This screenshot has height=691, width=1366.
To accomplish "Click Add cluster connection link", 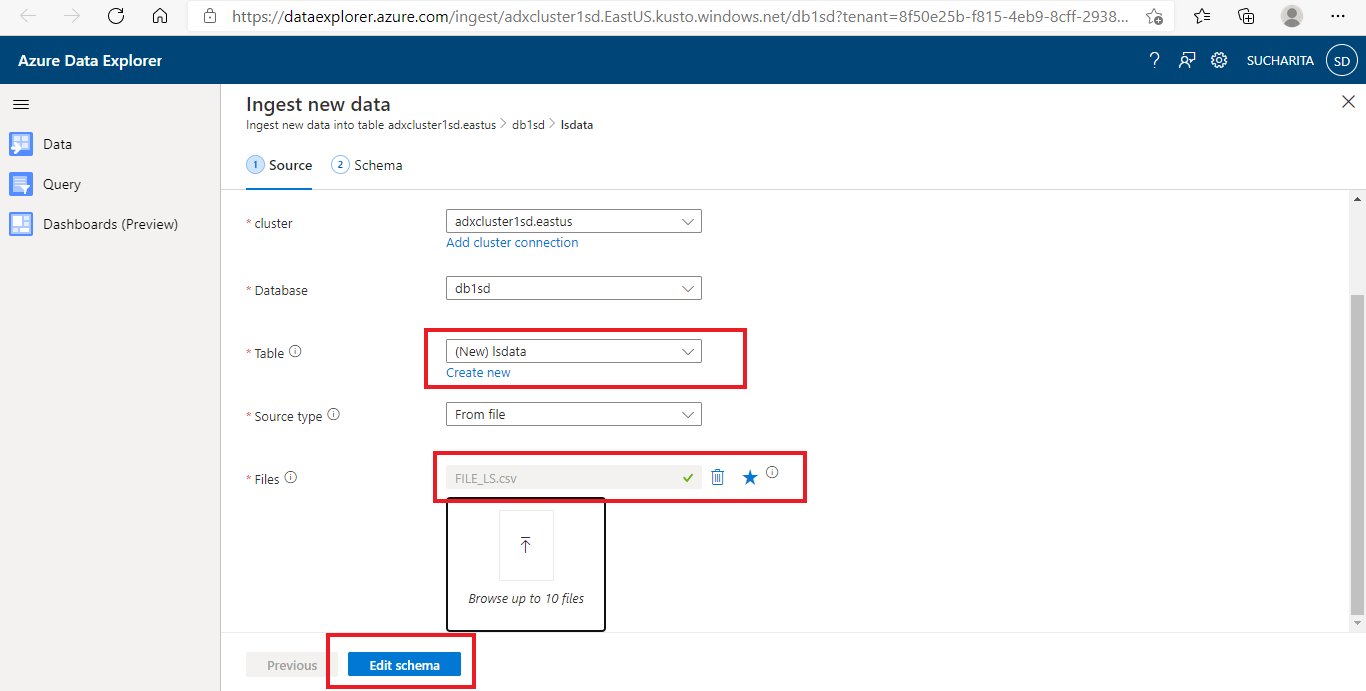I will 512,242.
